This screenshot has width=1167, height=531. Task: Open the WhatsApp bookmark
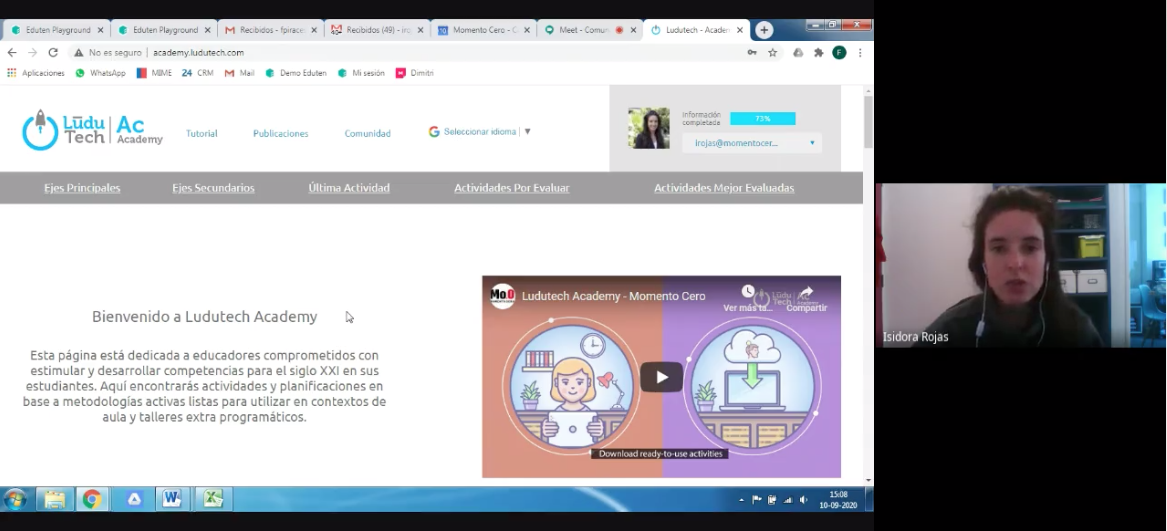[x=100, y=73]
